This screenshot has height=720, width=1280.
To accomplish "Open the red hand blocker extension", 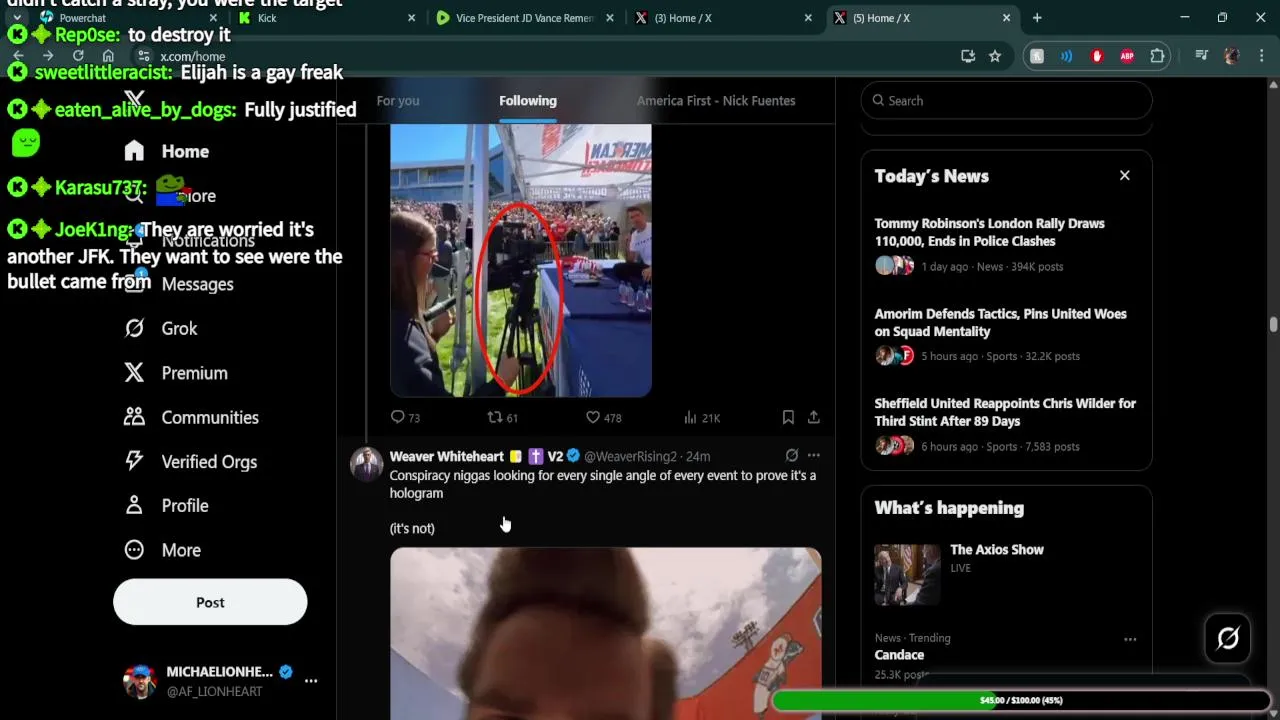I will 1097,56.
